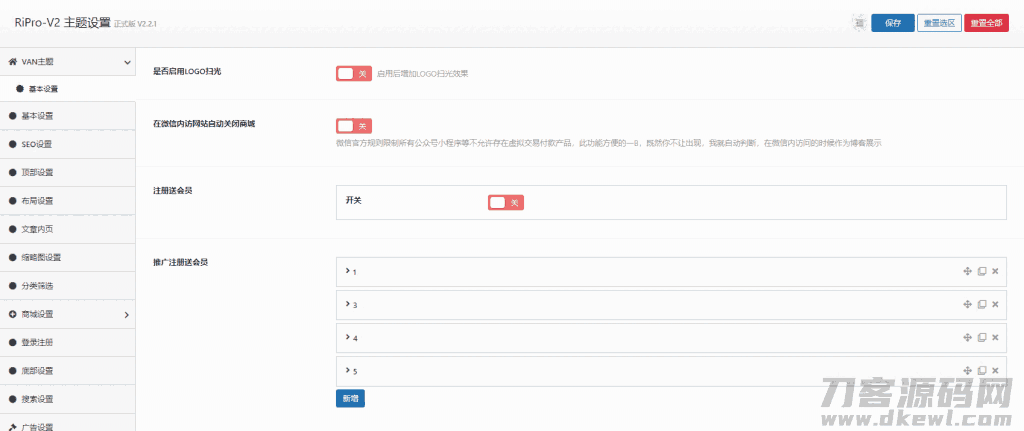Open the top-level 基本设置 section above SEO设置

pos(68,116)
